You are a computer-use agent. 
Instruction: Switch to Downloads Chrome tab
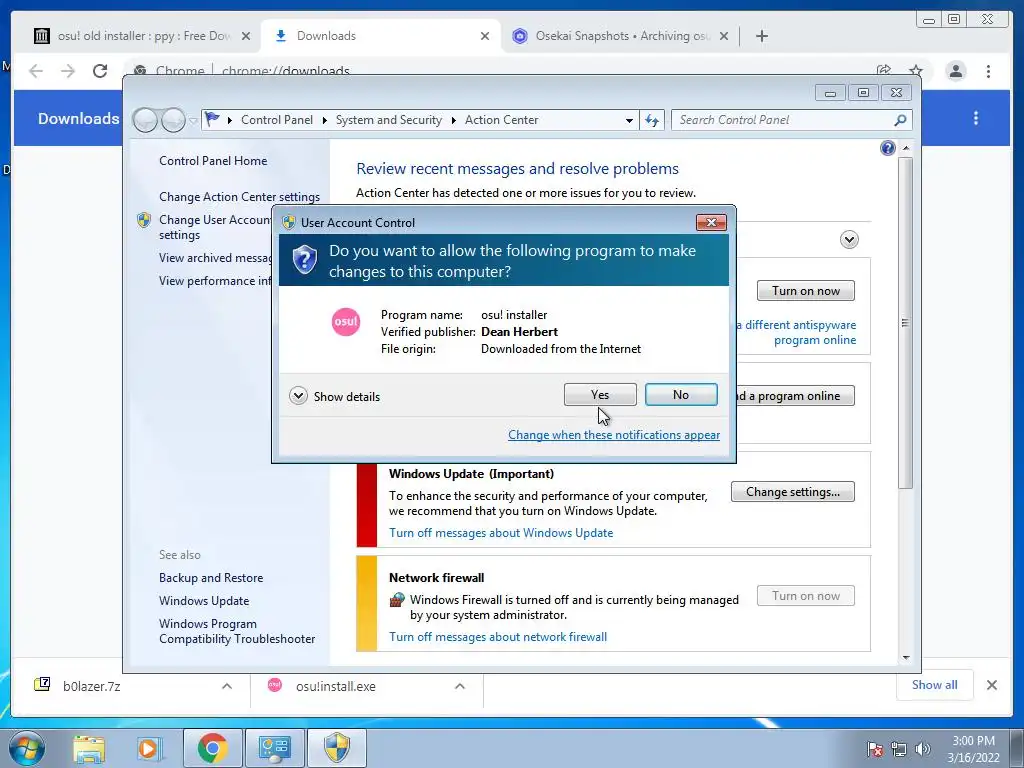pos(380,36)
